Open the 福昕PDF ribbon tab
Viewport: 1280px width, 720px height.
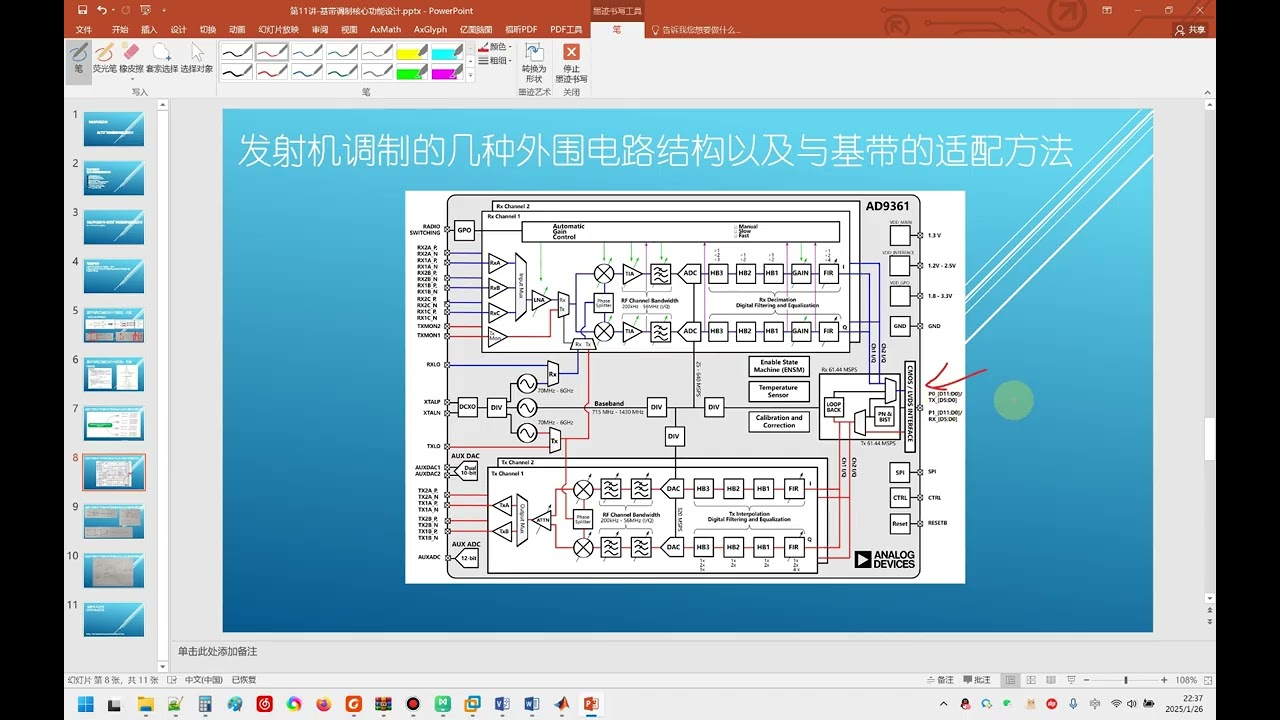[x=521, y=30]
